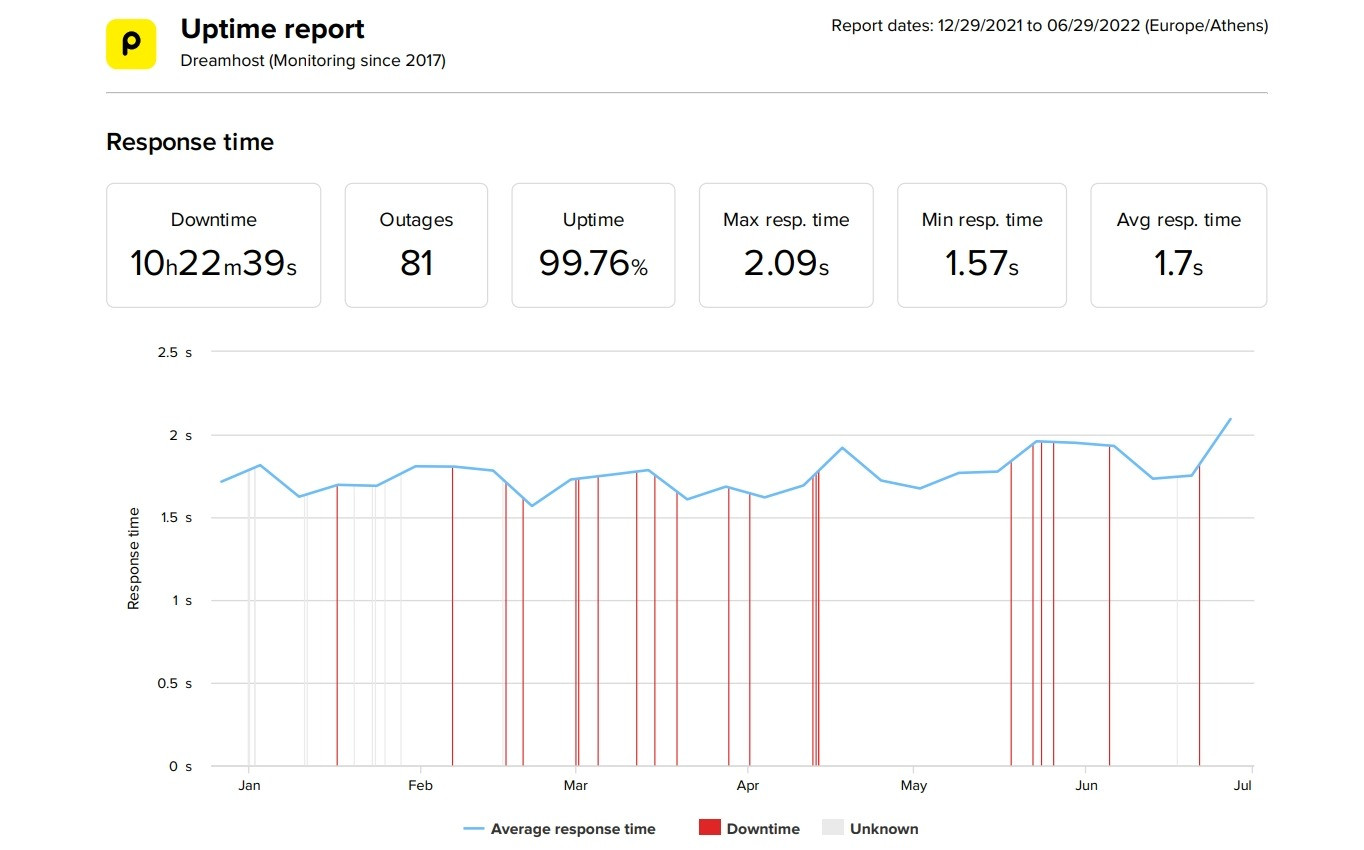Click the Apr label on the x-axis
Image resolution: width=1364 pixels, height=850 pixels.
(x=748, y=786)
